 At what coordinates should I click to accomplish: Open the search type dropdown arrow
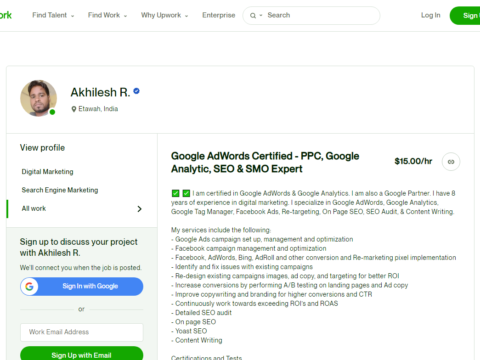point(261,16)
